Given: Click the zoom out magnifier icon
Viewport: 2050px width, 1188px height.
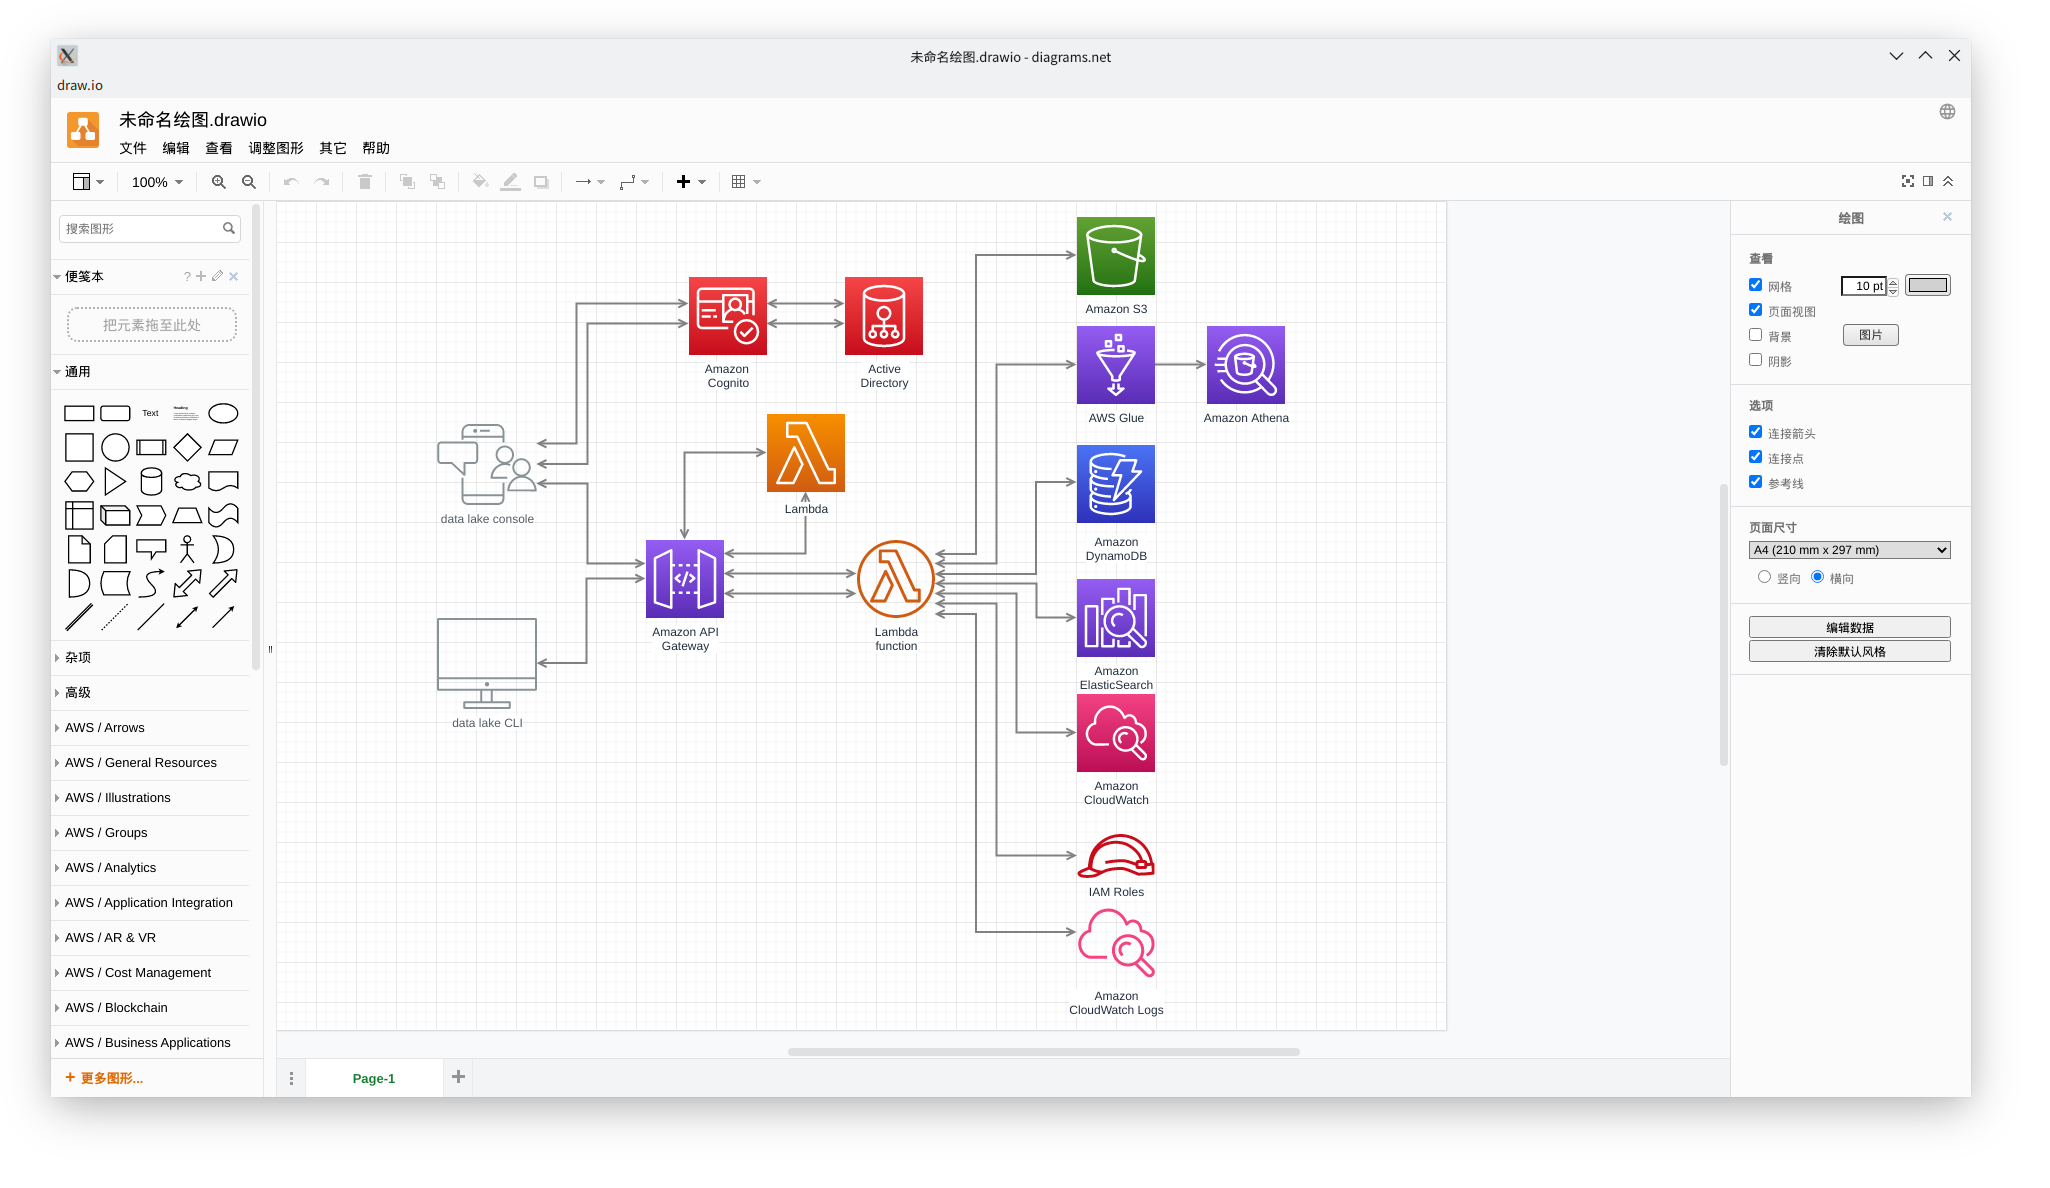Looking at the screenshot, I should tap(249, 182).
